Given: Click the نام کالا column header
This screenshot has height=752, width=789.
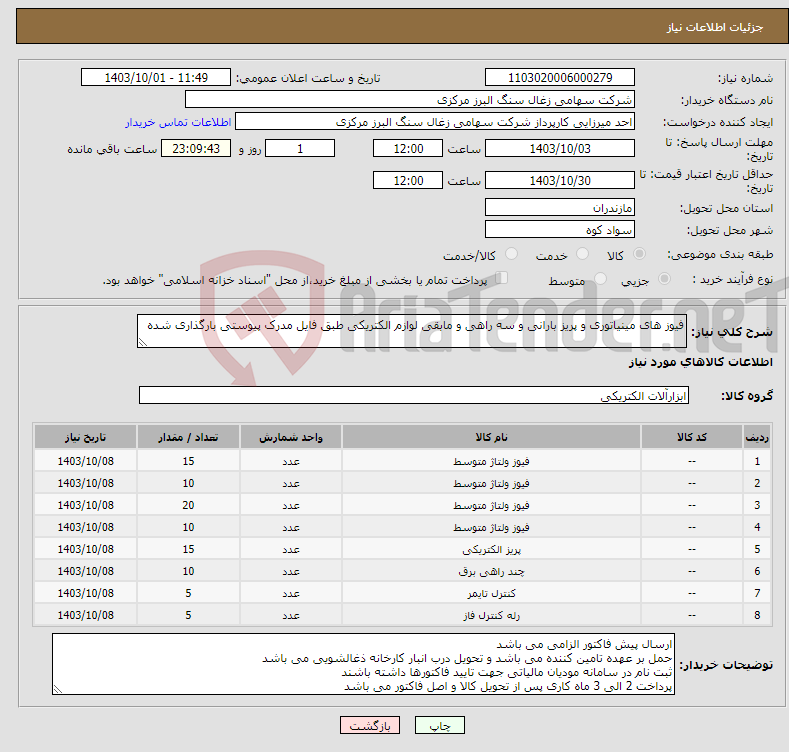Looking at the screenshot, I should click(491, 437).
